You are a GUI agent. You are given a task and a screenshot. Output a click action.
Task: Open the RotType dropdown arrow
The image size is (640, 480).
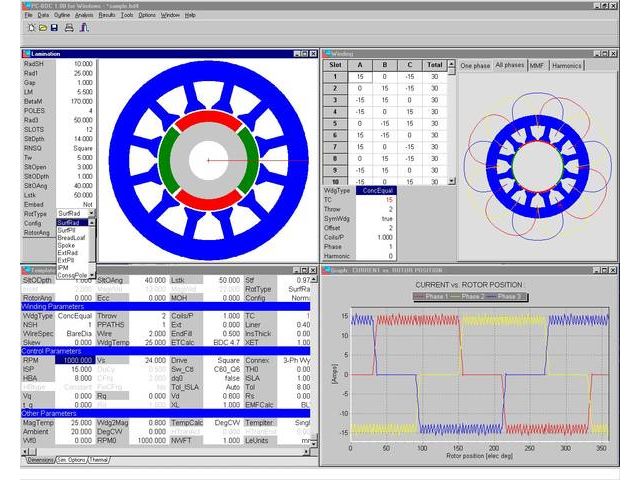click(89, 213)
